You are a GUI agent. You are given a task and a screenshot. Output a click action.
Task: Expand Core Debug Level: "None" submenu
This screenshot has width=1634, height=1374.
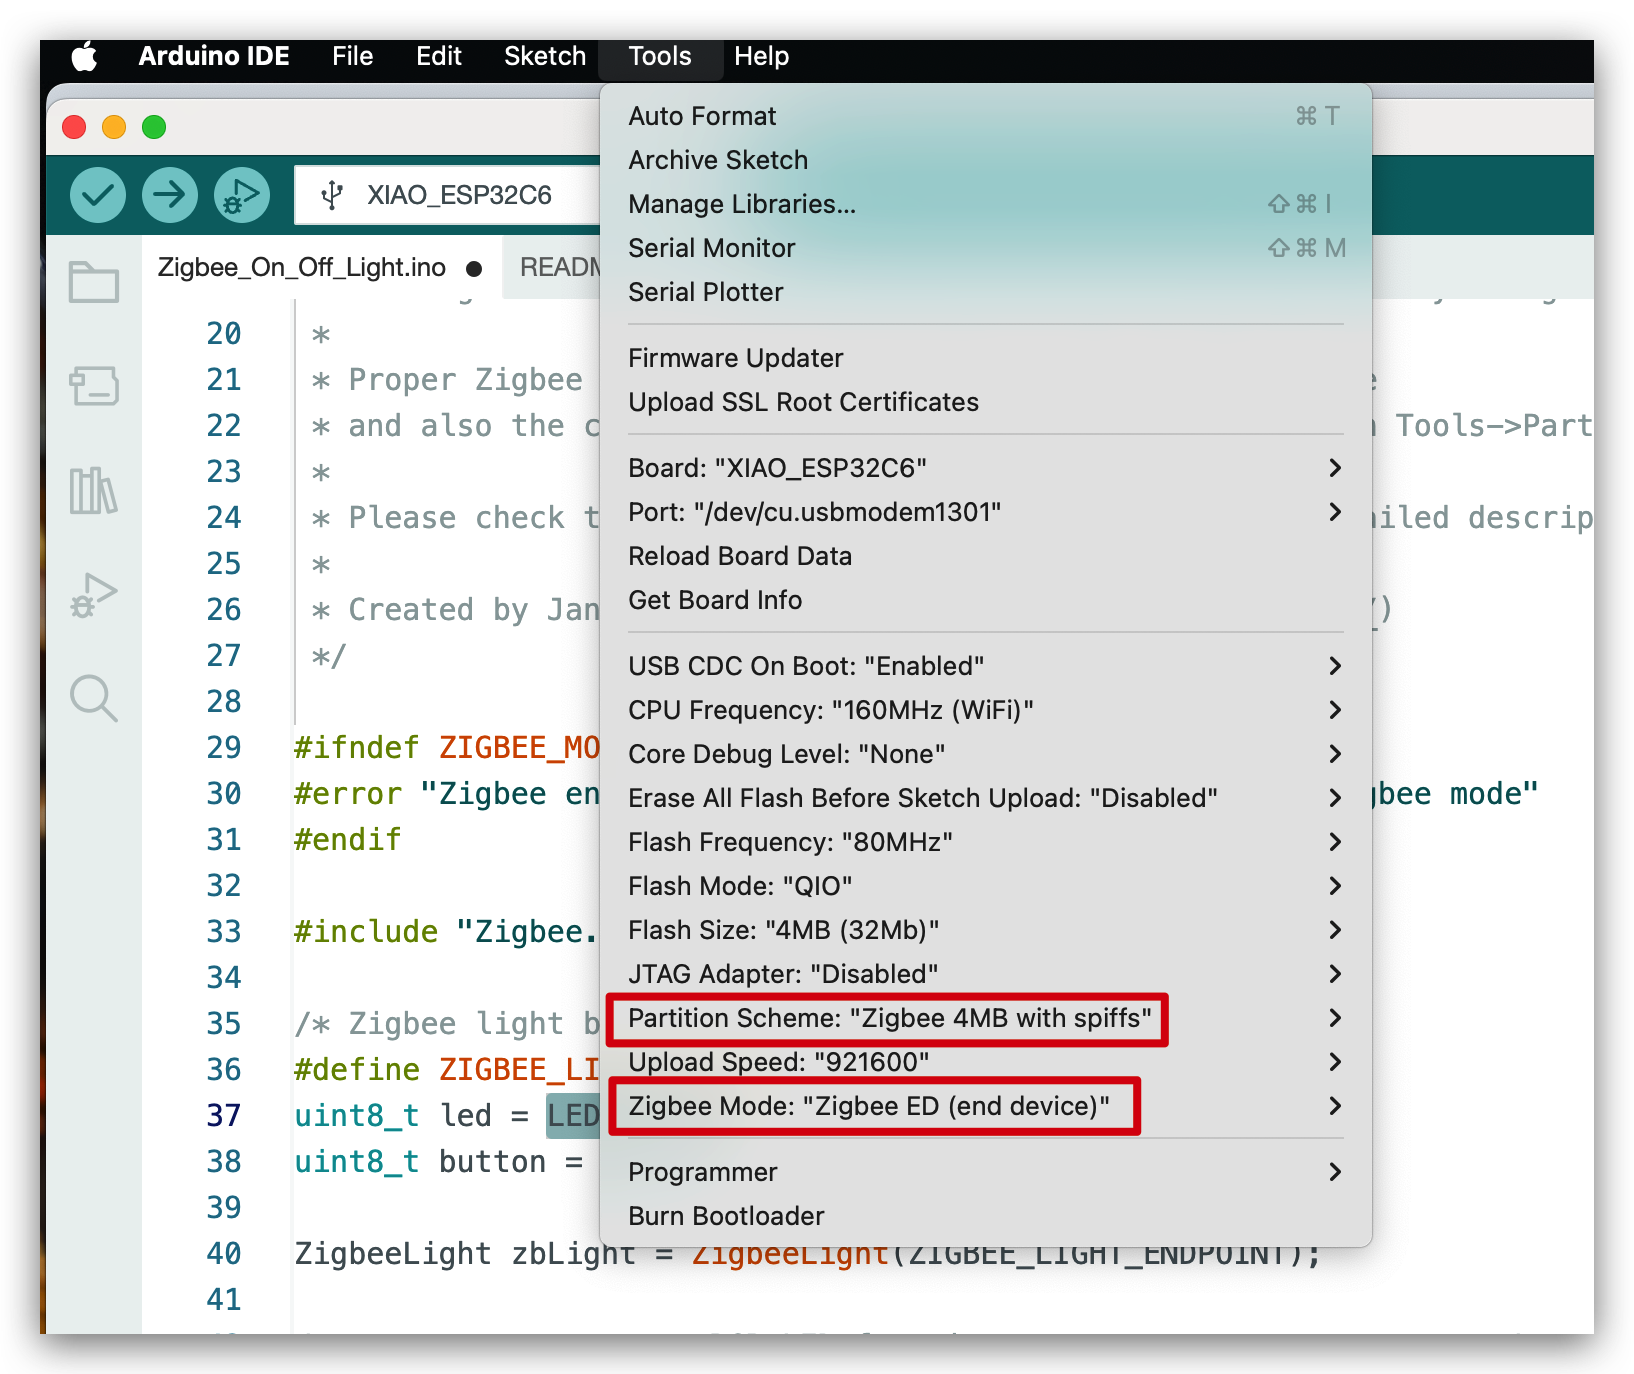986,754
